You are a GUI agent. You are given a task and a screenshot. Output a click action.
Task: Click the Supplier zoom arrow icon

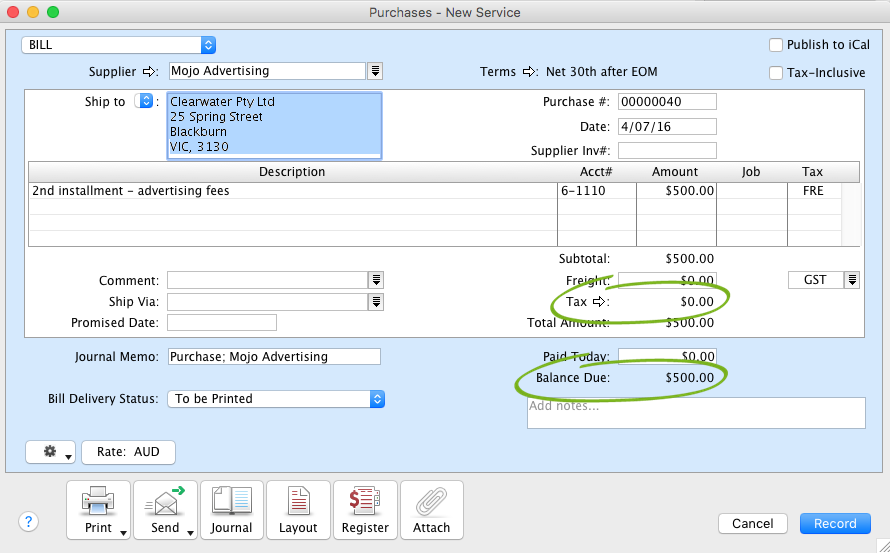151,72
